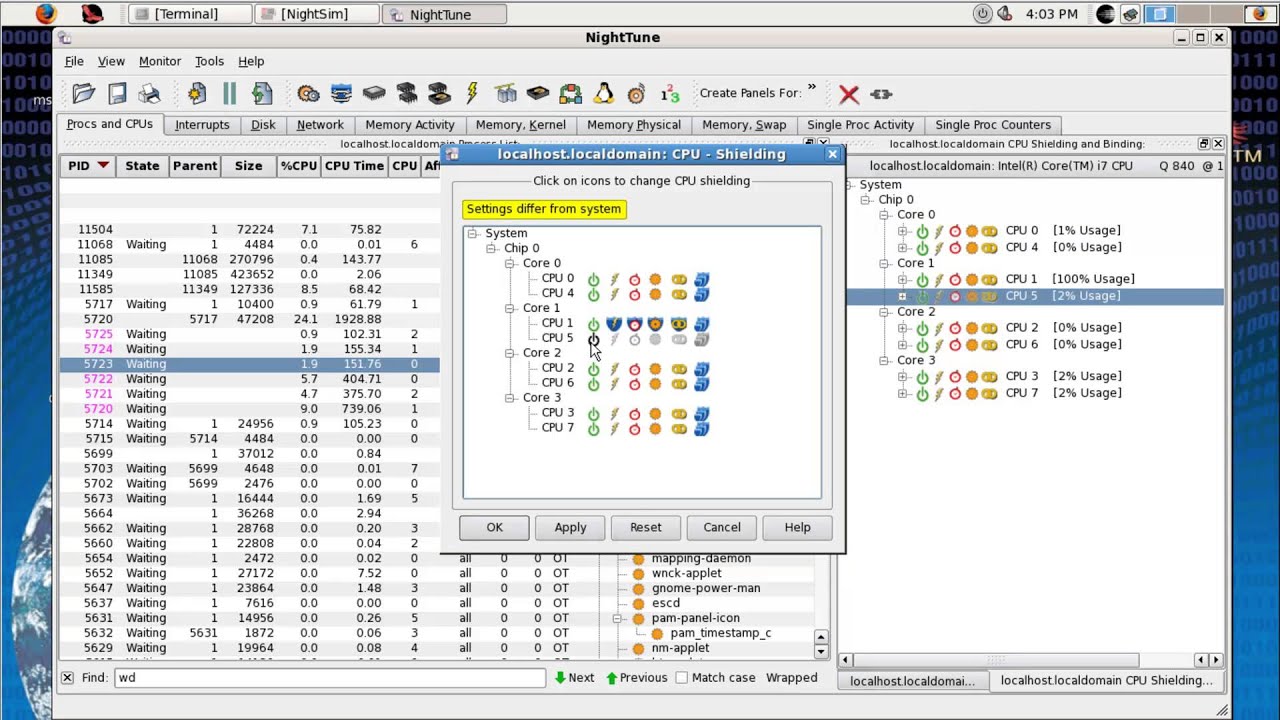1280x720 pixels.
Task: Click the gear cogs toolbar icon
Action: pos(308,94)
